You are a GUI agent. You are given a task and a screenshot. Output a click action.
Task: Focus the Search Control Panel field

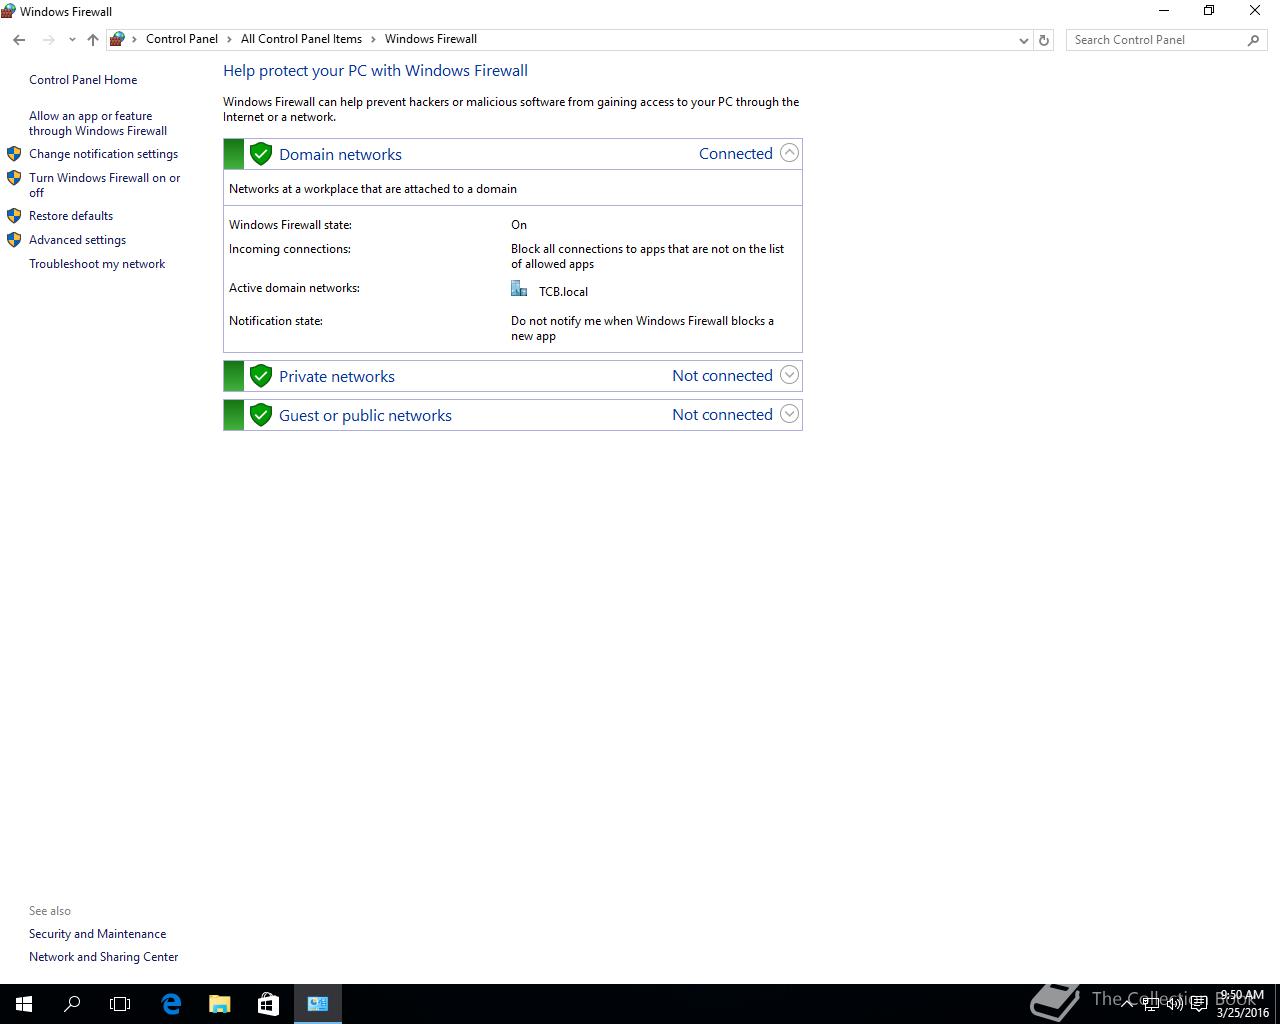coord(1155,40)
